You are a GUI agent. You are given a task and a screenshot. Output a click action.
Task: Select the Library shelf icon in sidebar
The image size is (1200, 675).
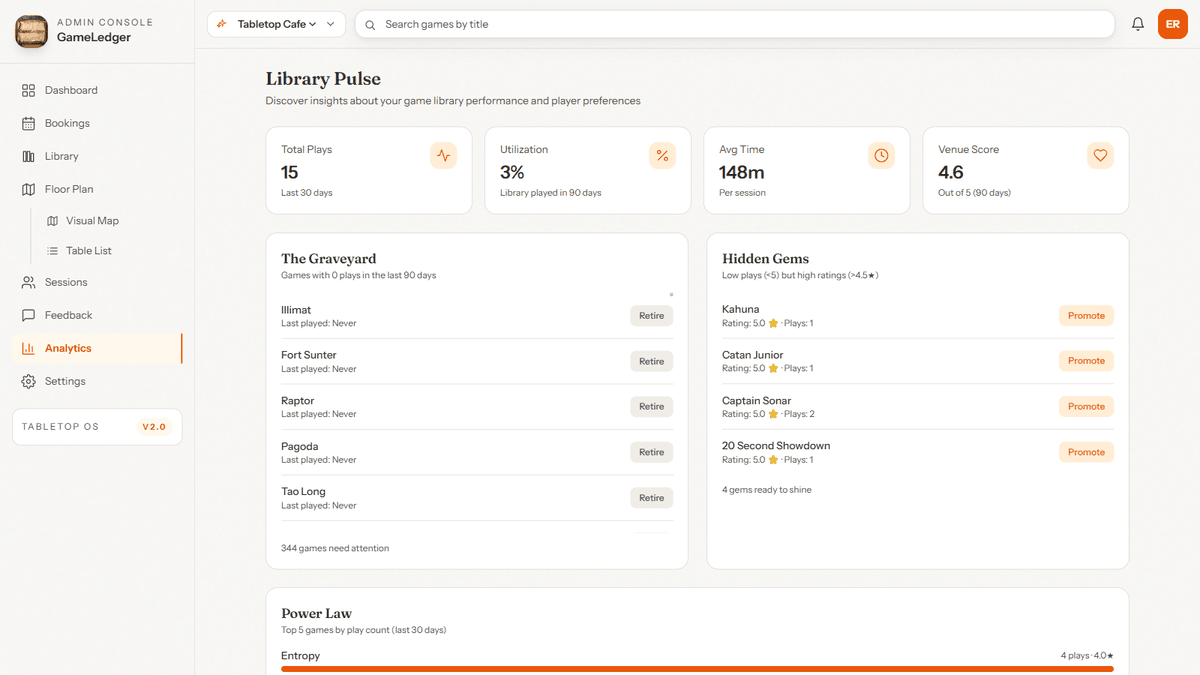point(28,156)
